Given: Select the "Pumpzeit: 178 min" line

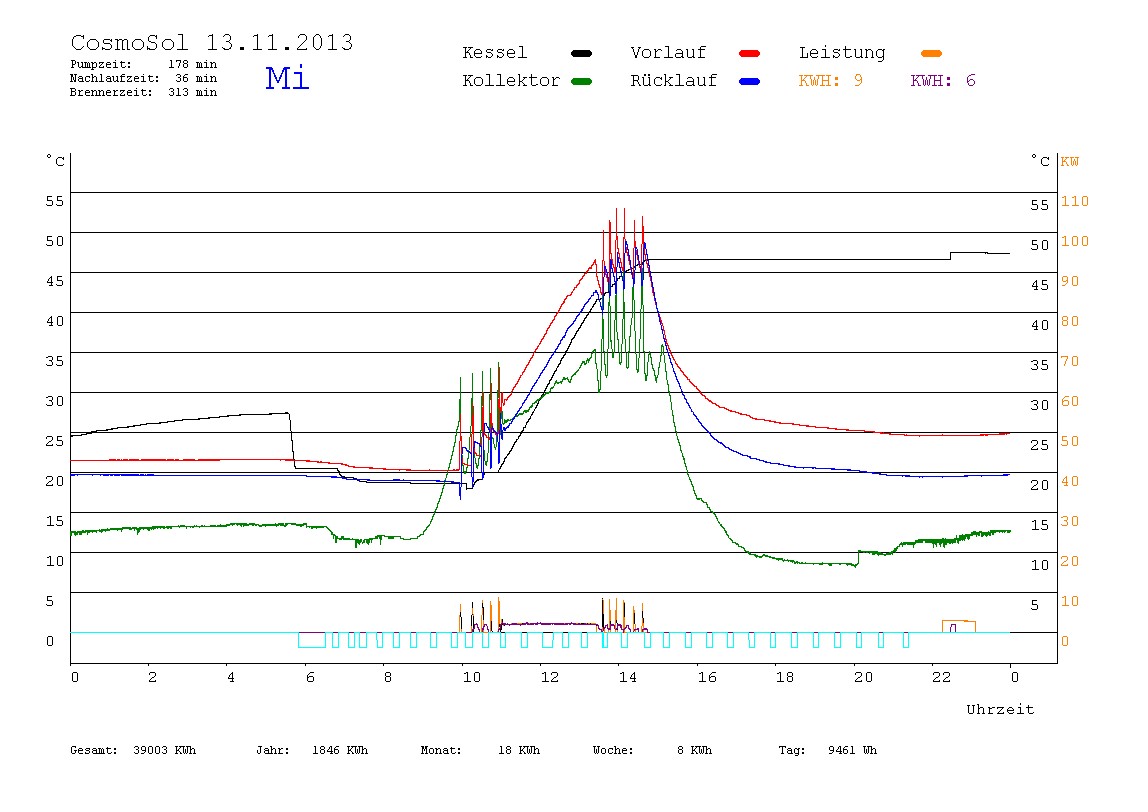Looking at the screenshot, I should point(144,64).
